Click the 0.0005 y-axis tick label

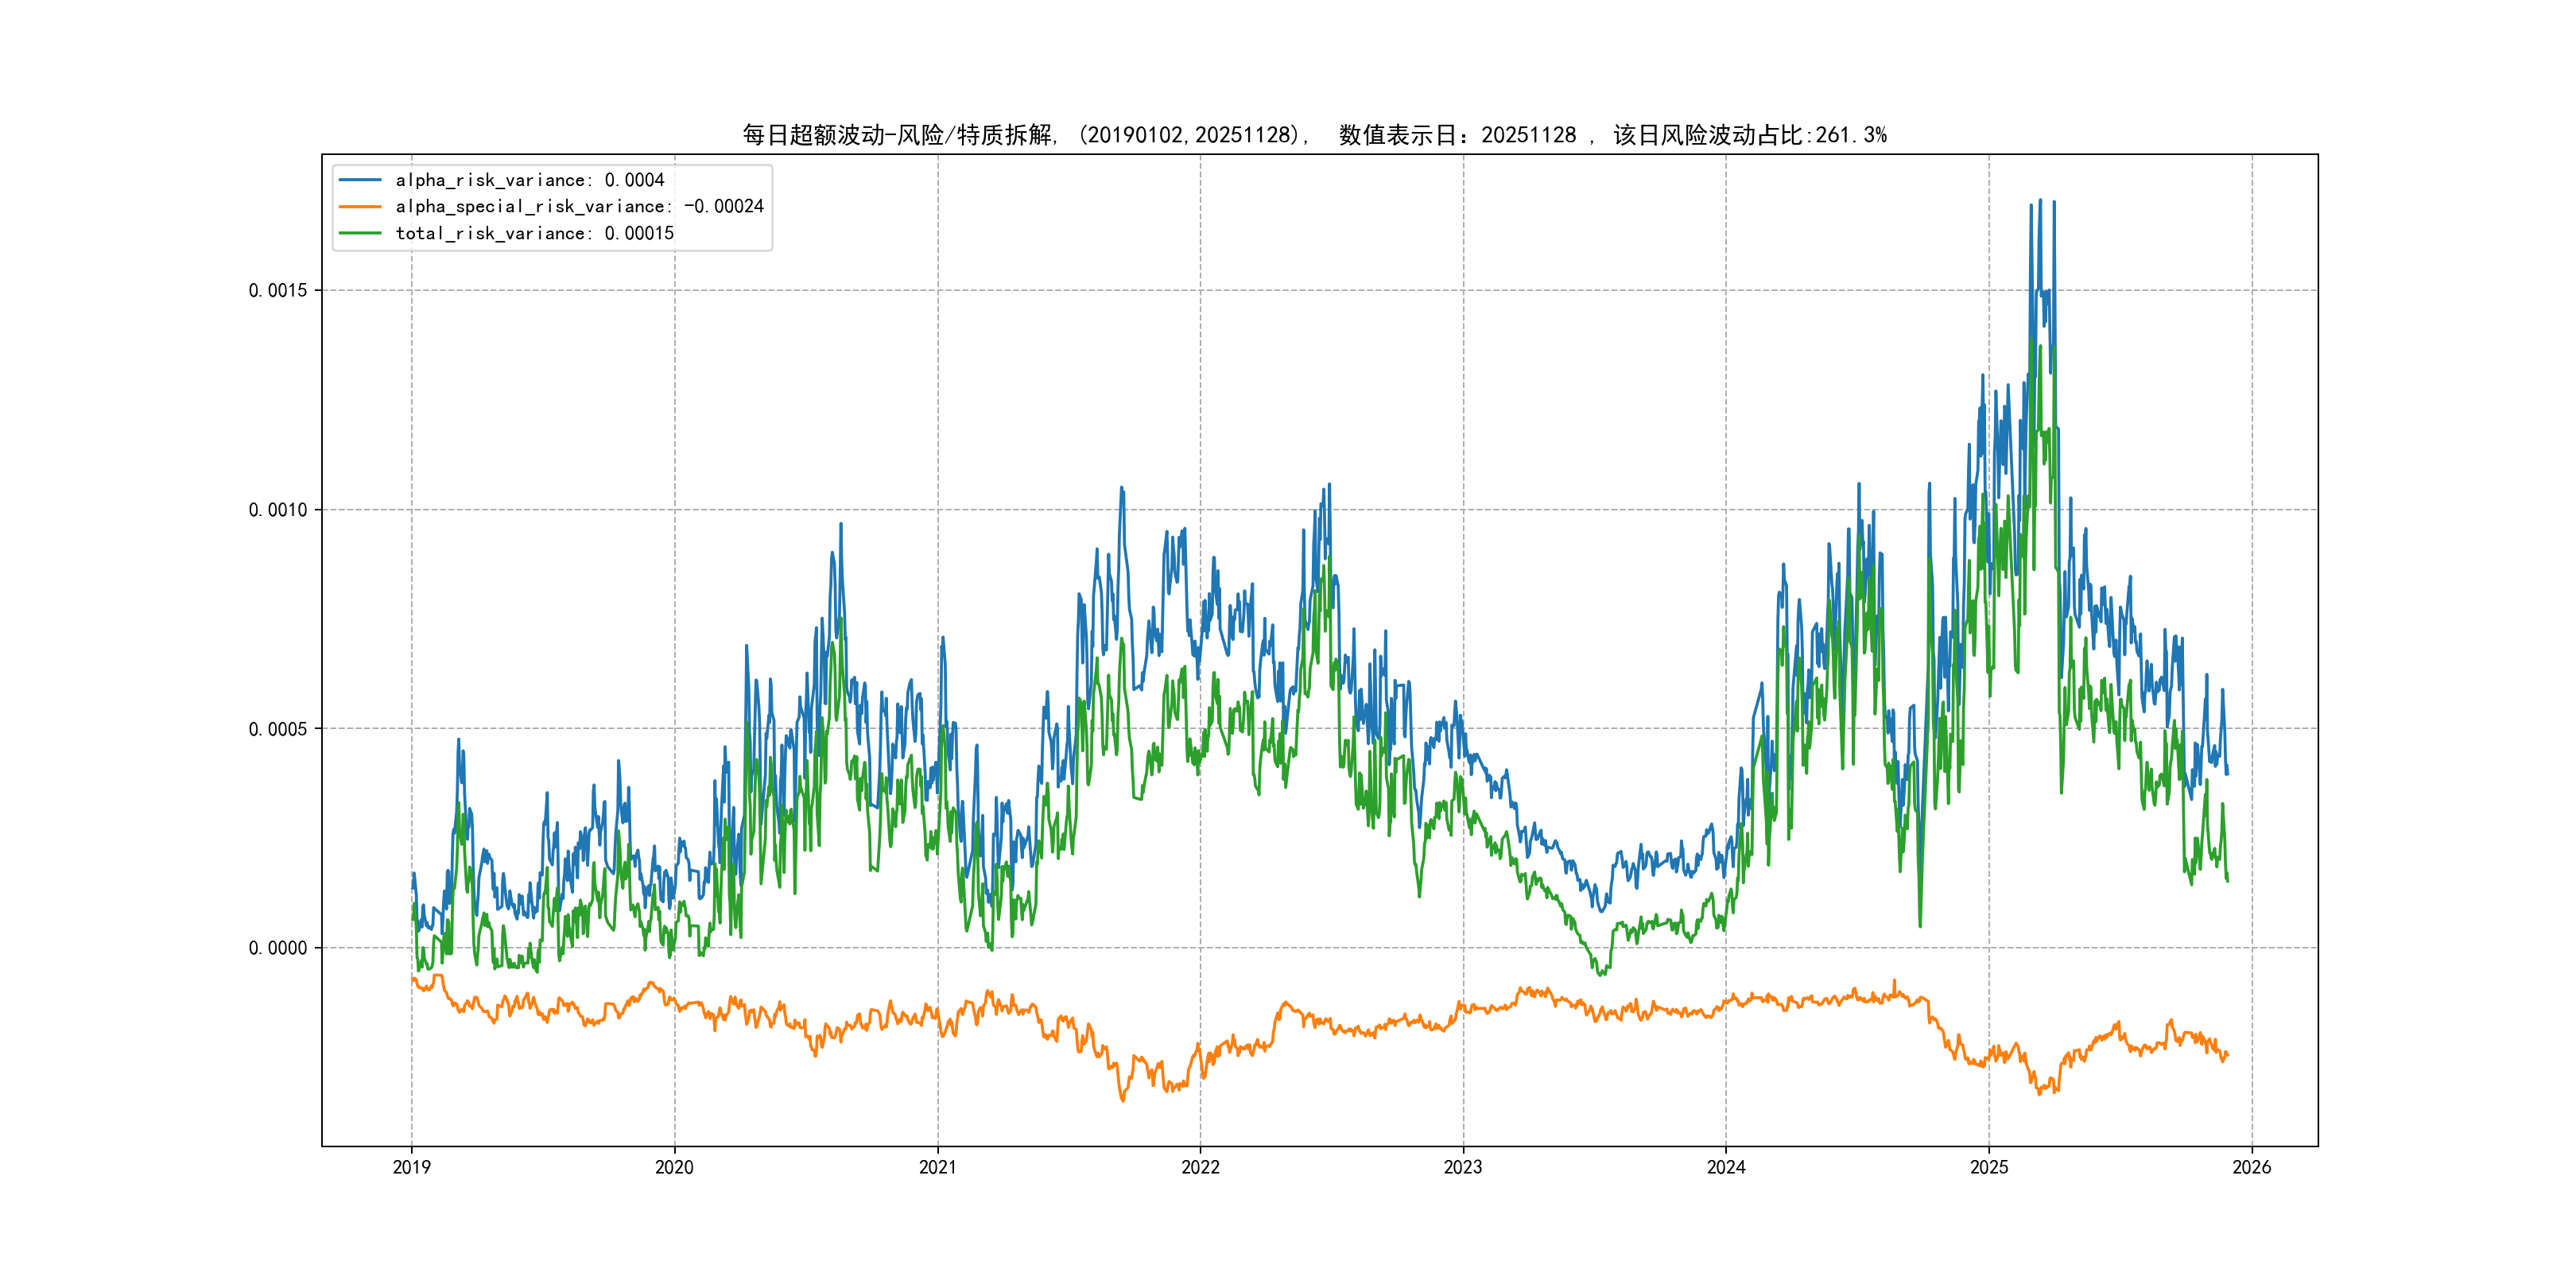click(x=278, y=729)
